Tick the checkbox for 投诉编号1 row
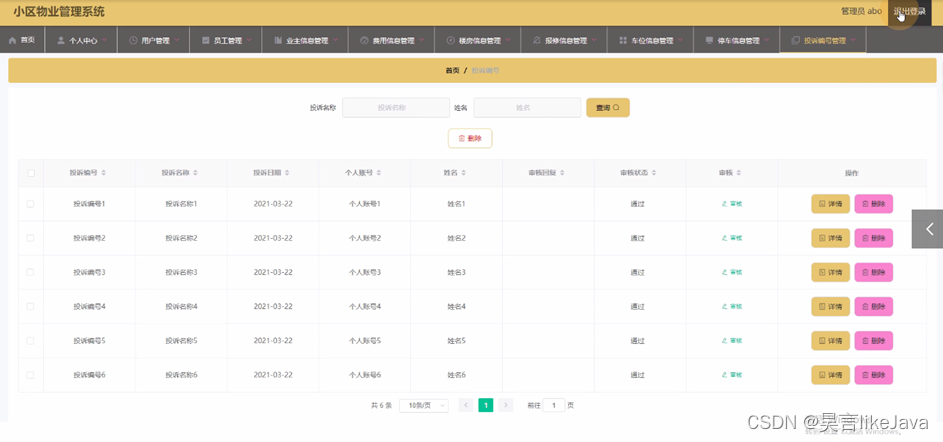The width and height of the screenshot is (943, 442). pyautogui.click(x=30, y=204)
